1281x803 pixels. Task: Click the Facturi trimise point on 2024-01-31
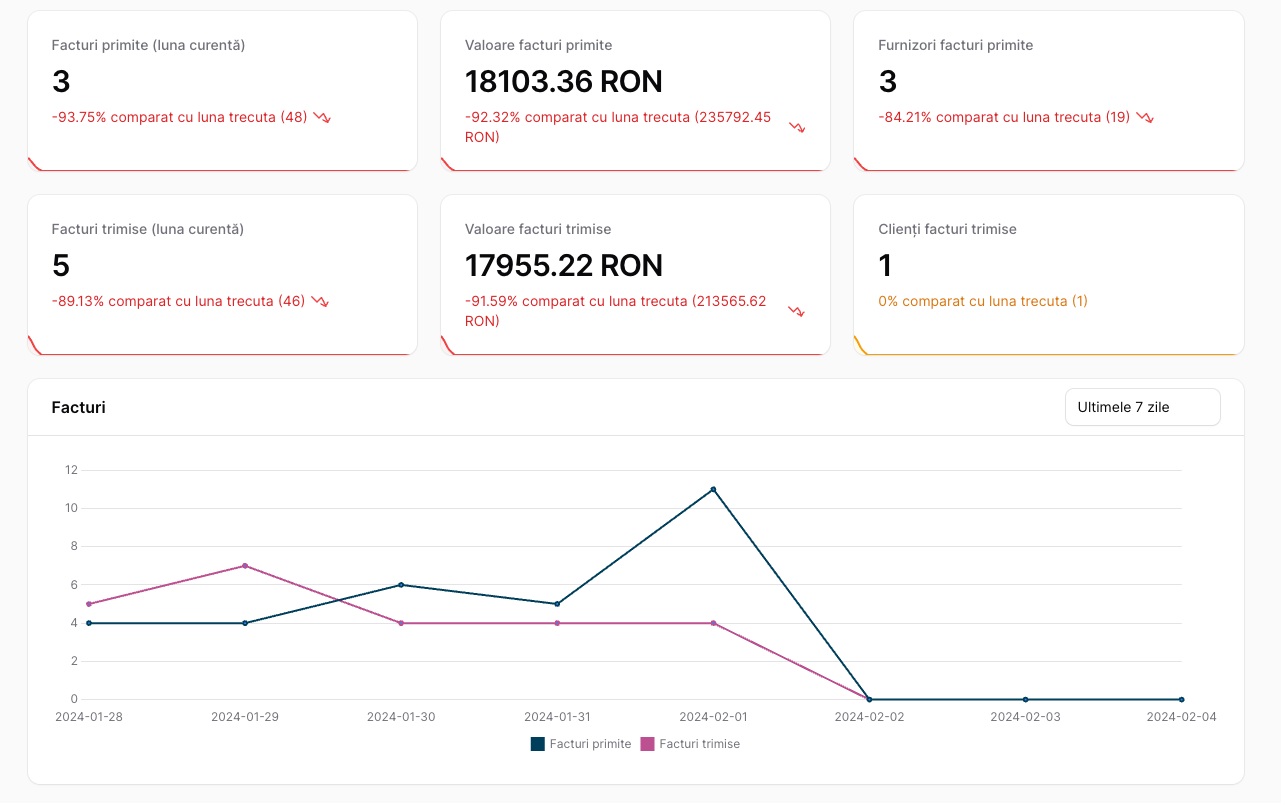click(x=557, y=623)
